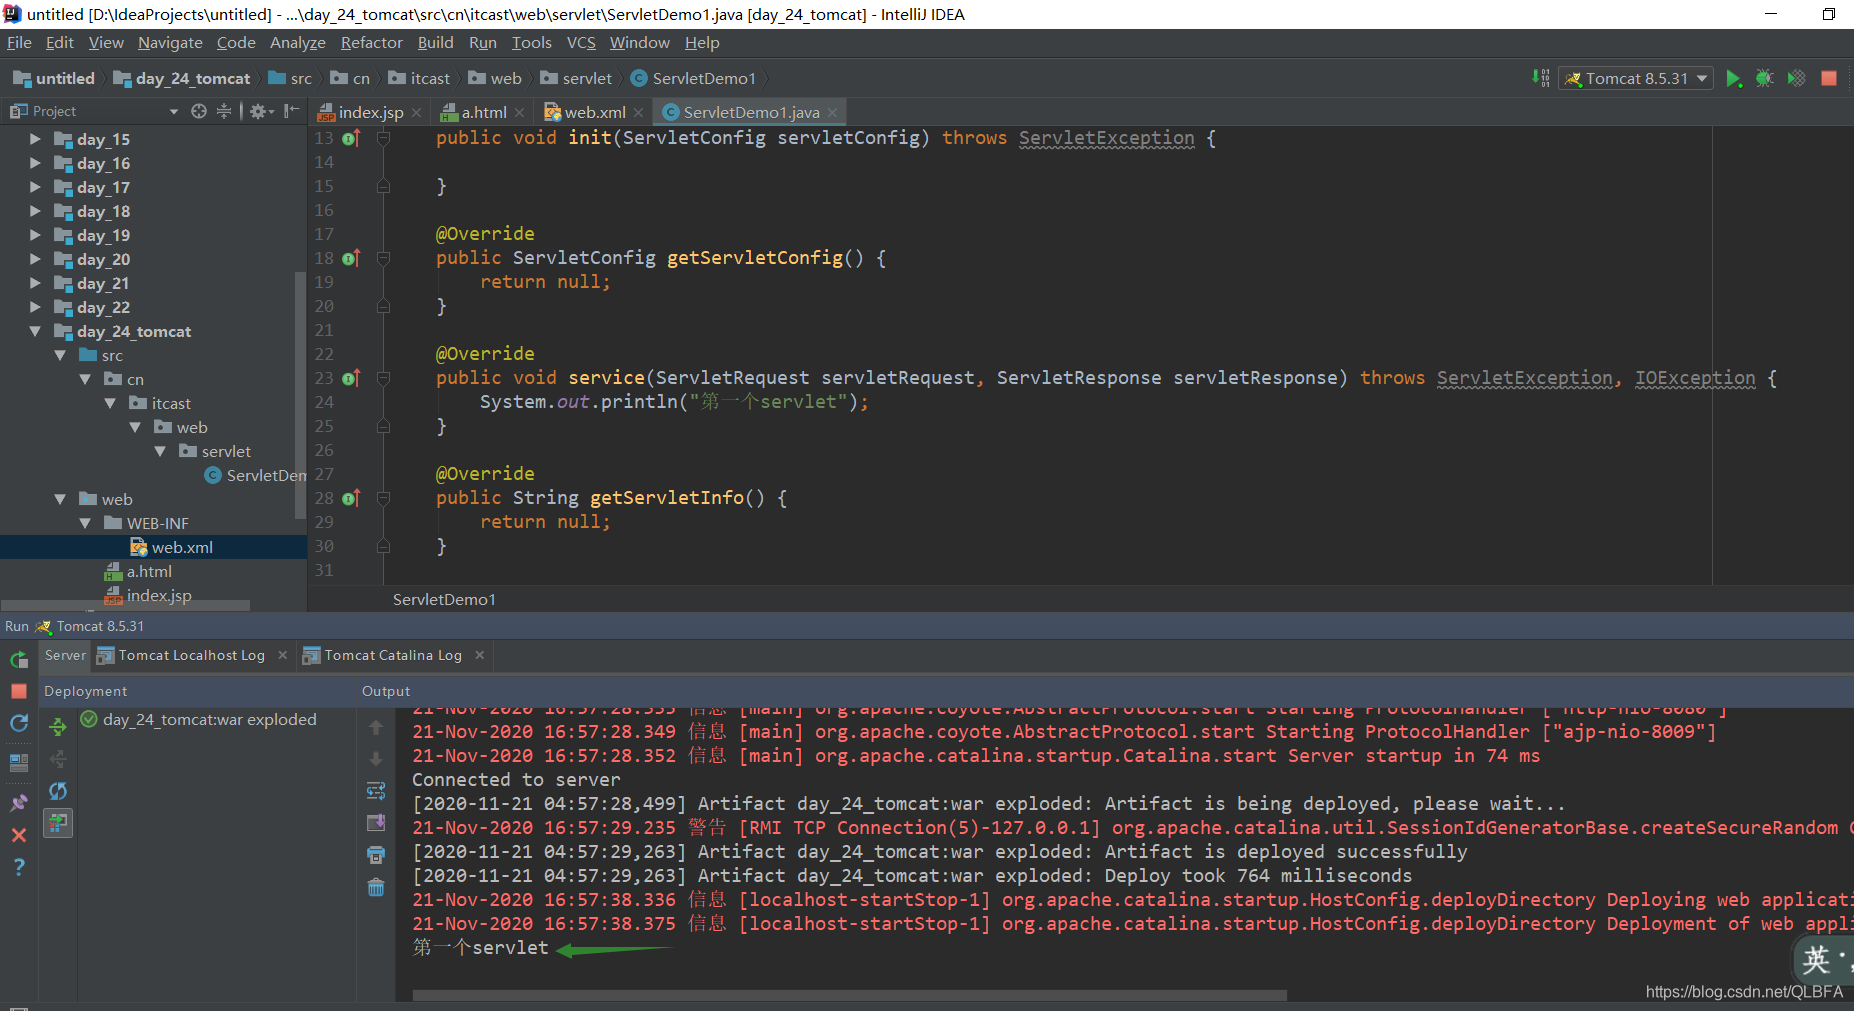The width and height of the screenshot is (1854, 1011).
Task: Stop the server using top toolbar red square
Action: 1829,79
